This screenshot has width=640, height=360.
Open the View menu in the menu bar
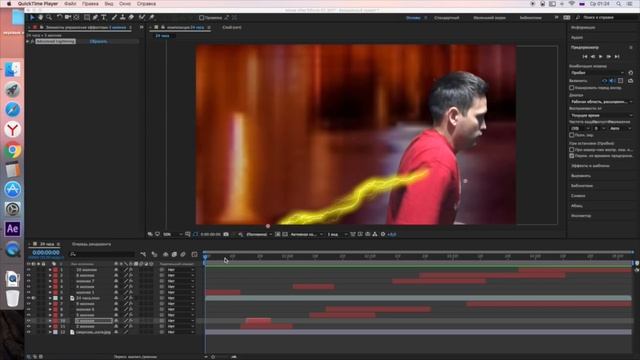109,4
